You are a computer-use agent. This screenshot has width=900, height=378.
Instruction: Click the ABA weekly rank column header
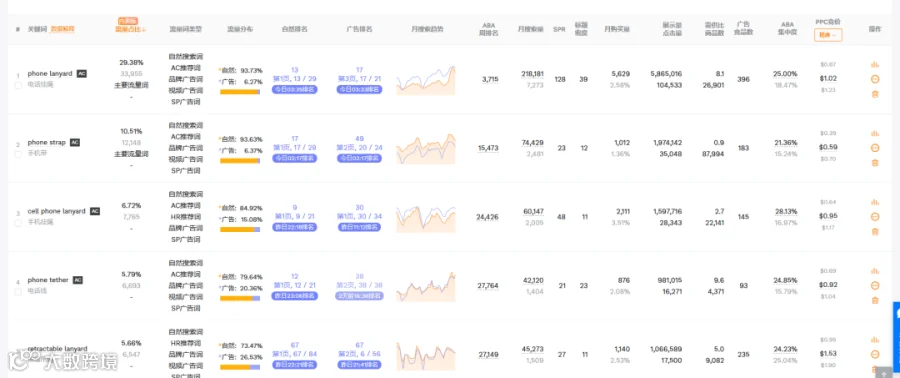click(x=488, y=29)
